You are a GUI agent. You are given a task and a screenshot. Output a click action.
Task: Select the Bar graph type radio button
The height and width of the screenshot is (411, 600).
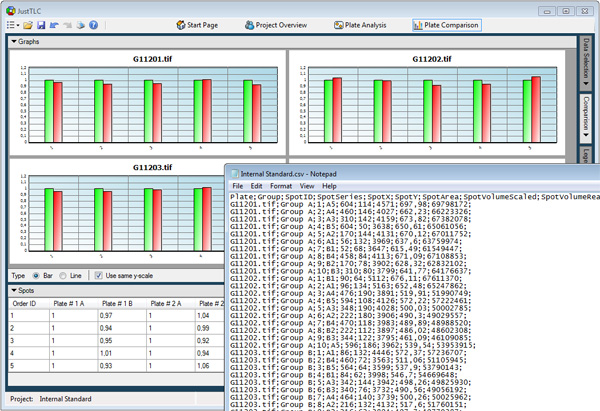pos(36,276)
